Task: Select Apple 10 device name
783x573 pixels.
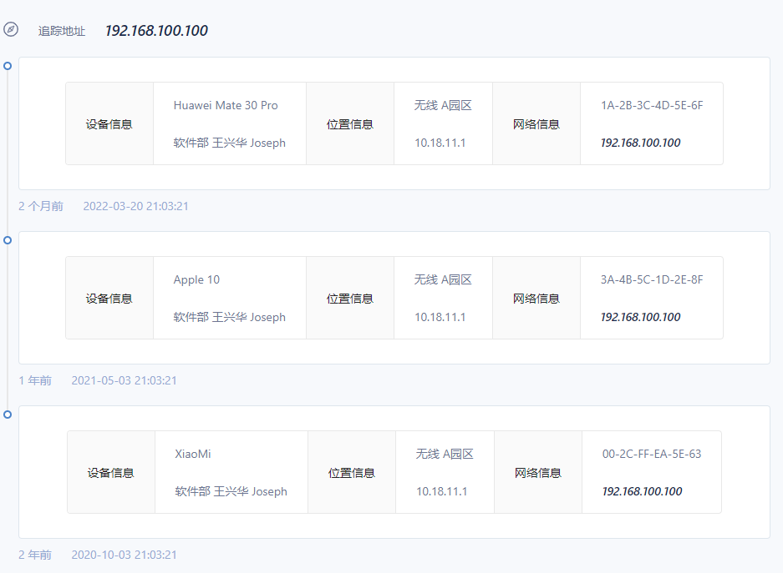Action: (x=196, y=280)
